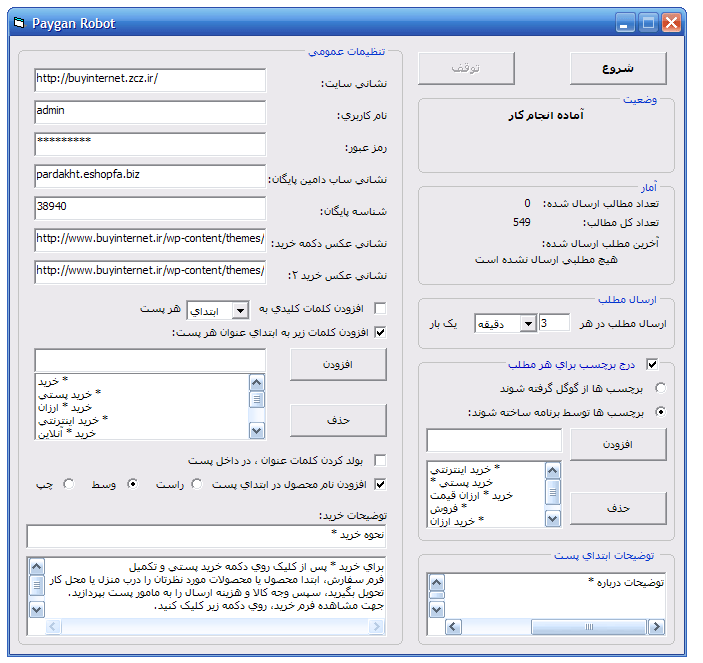Image resolution: width=703 pixels, height=663 pixels.
Task: Click the tags list scrollbar thumb
Action: (553, 492)
